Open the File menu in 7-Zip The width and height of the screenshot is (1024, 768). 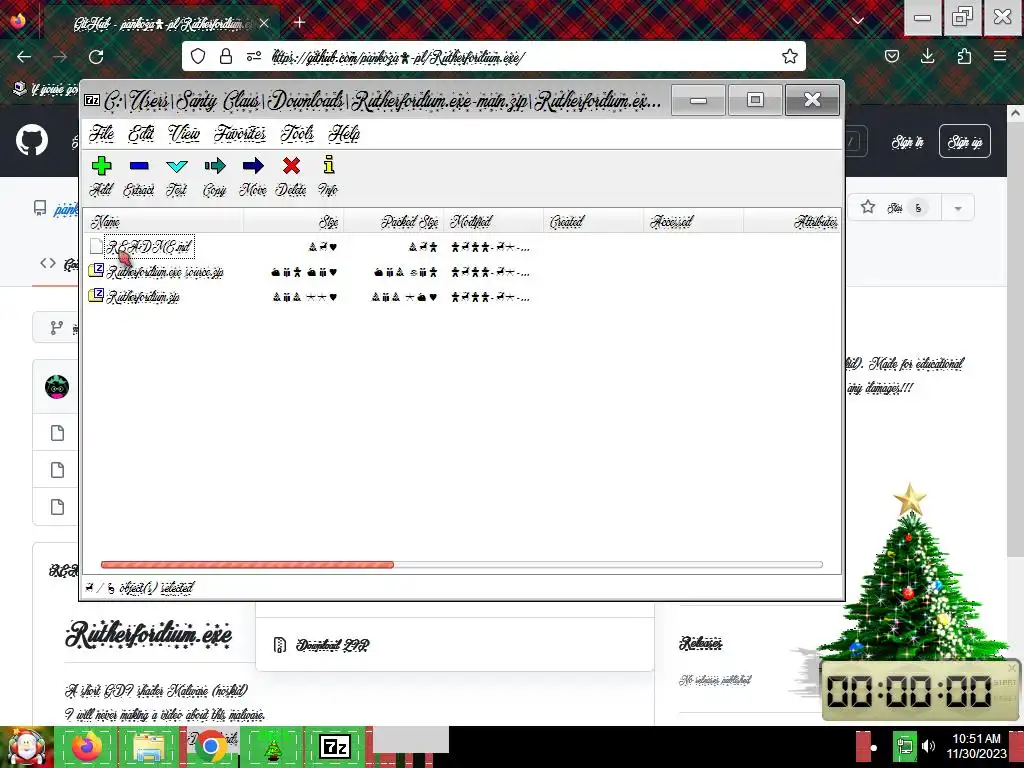pos(101,133)
